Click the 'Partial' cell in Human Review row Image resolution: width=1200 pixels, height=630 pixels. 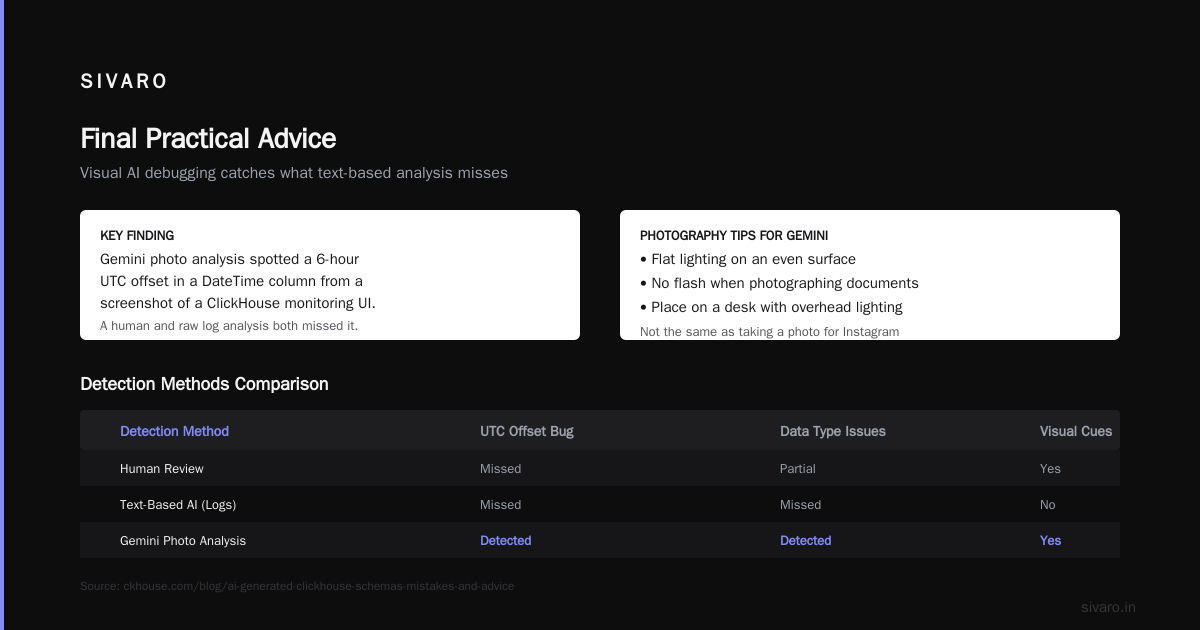pyautogui.click(x=798, y=468)
